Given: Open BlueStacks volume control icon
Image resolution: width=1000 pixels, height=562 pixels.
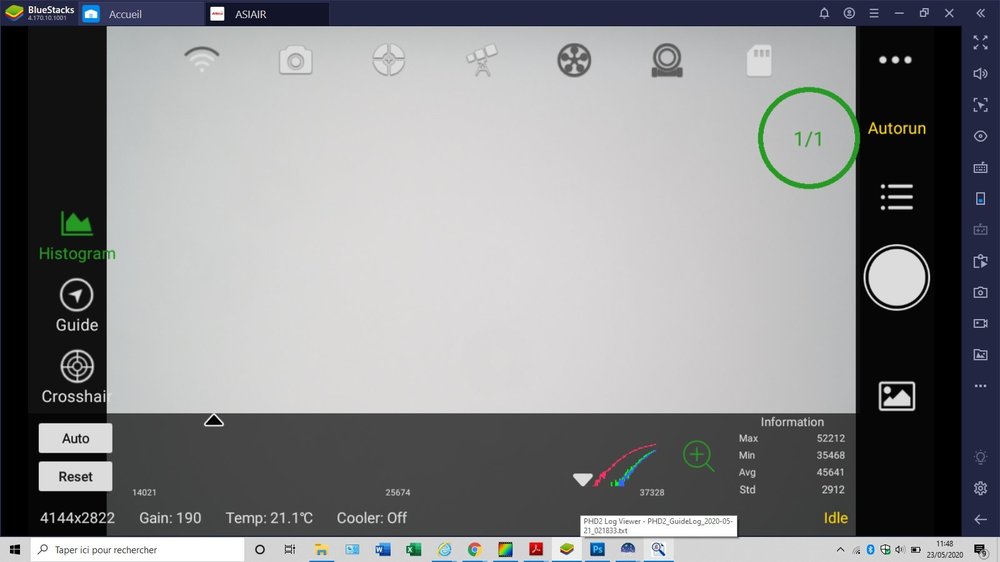Looking at the screenshot, I should [980, 73].
